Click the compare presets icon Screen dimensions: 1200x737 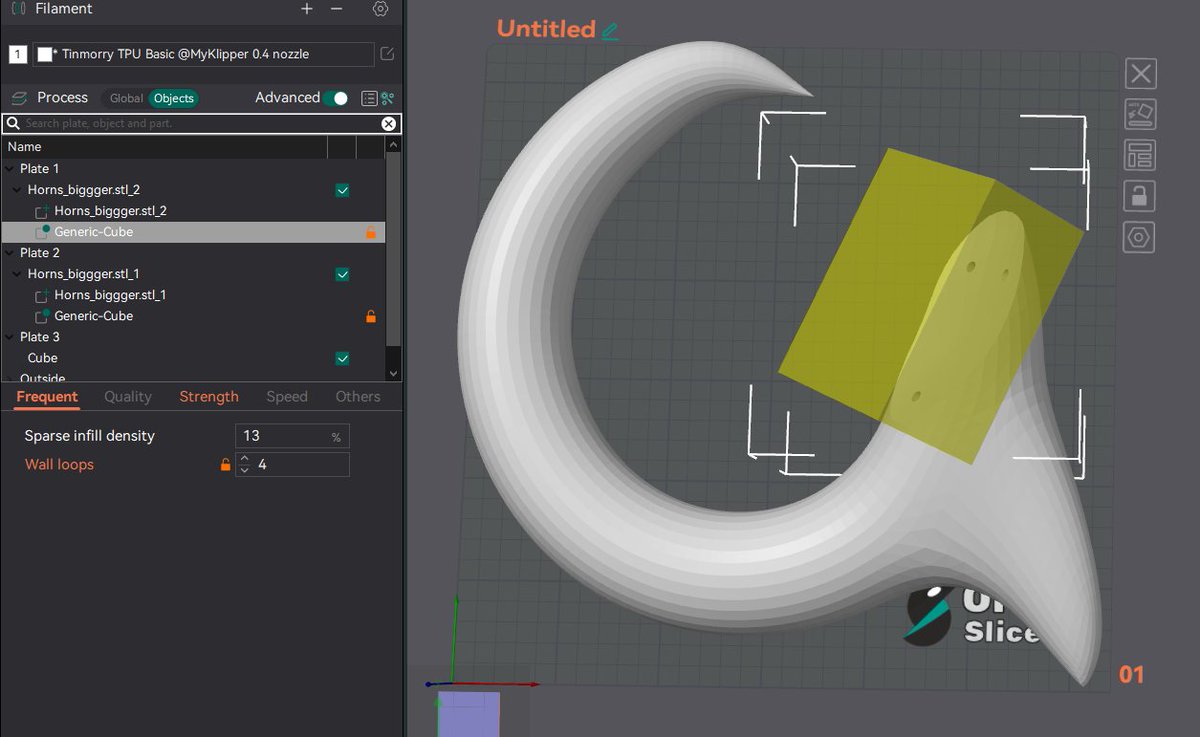389,98
